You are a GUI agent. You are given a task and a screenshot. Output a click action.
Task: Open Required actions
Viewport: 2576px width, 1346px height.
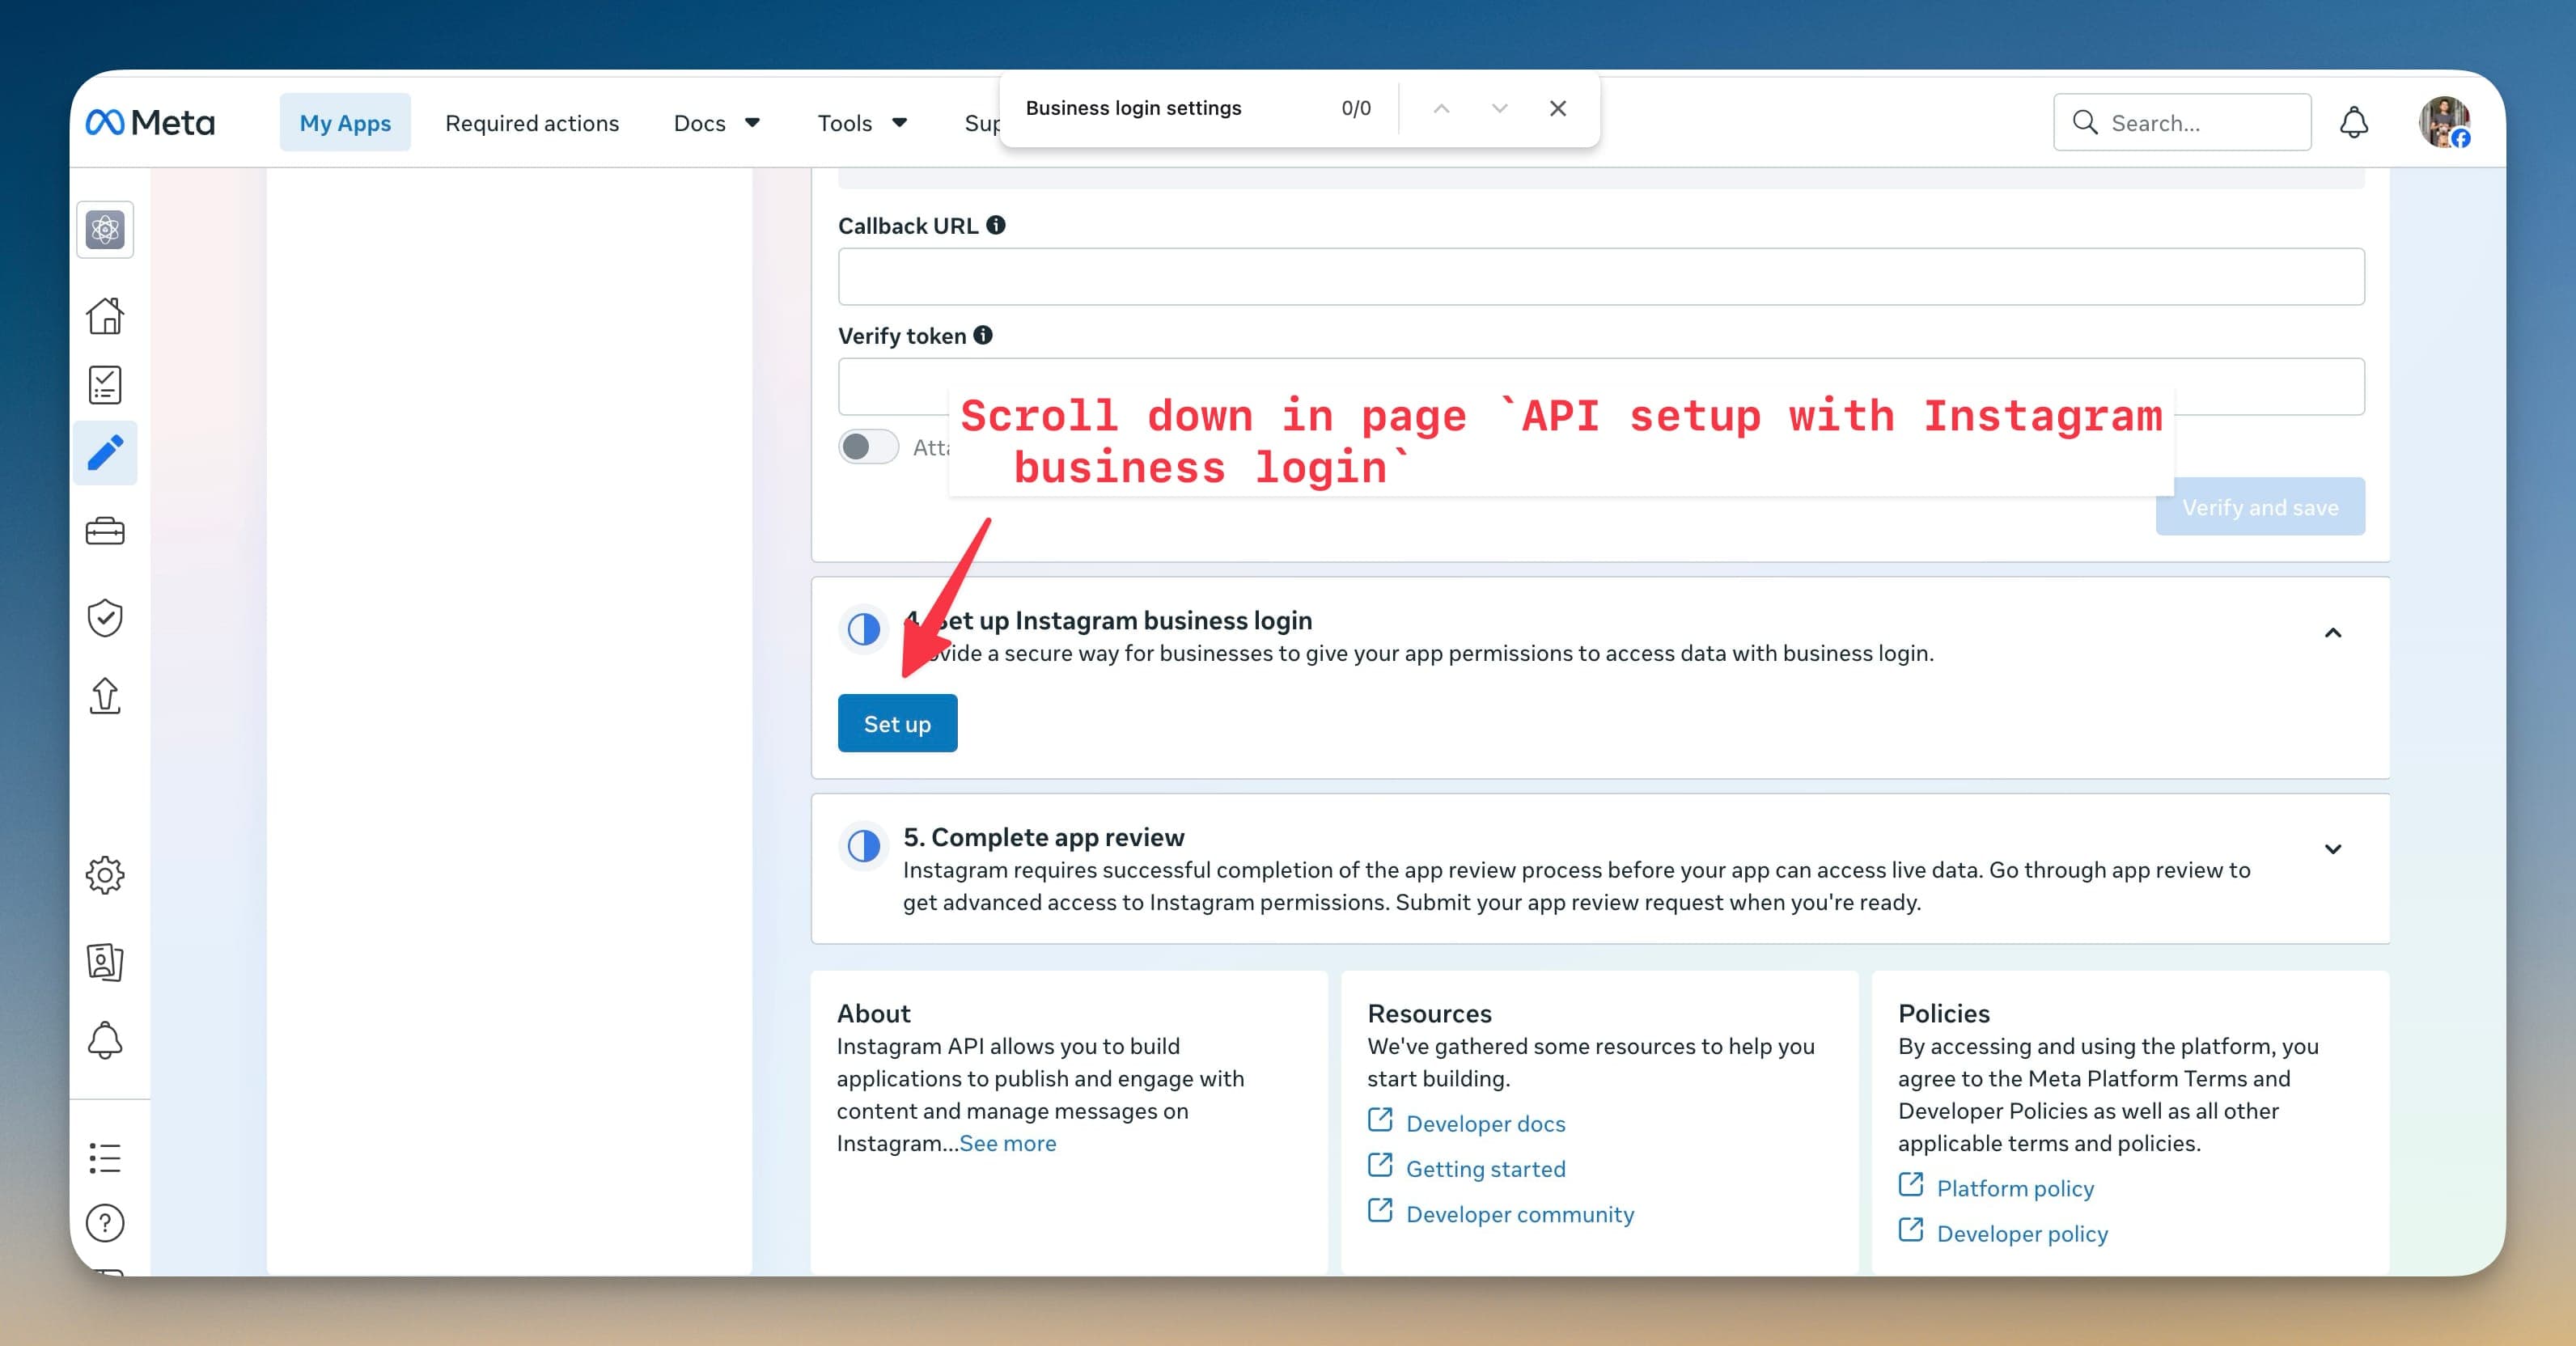(532, 122)
